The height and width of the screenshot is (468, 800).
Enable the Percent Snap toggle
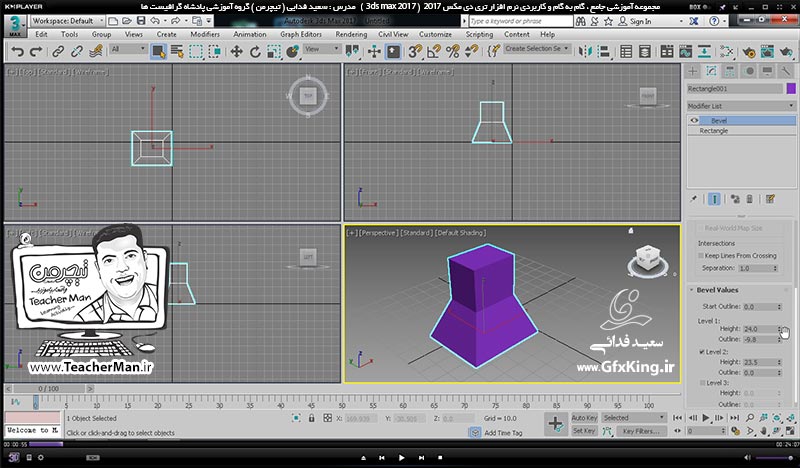coord(453,52)
